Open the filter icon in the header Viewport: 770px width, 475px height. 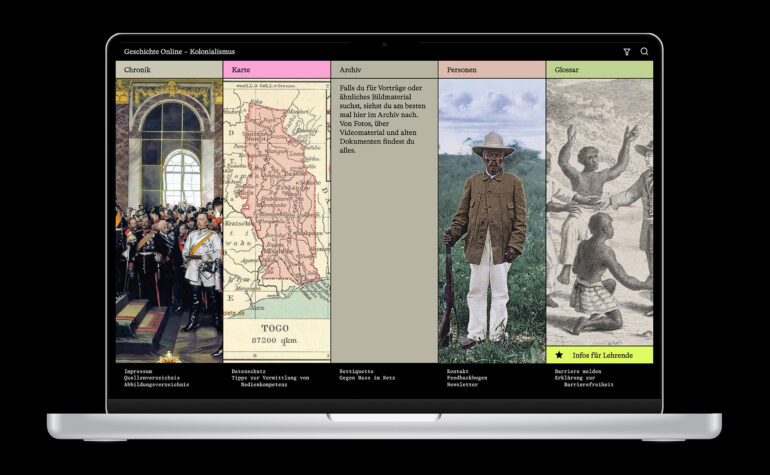click(x=627, y=52)
